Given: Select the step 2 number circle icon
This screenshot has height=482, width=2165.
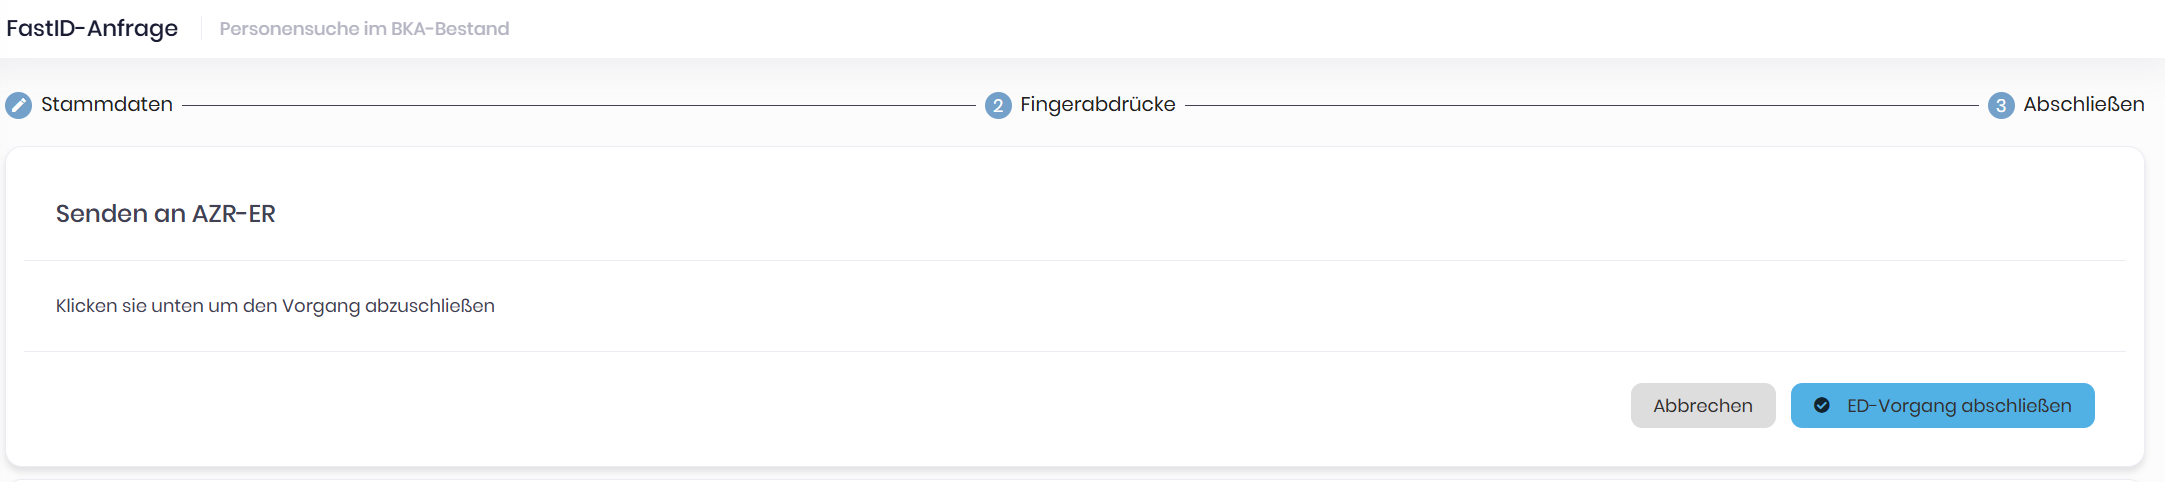Looking at the screenshot, I should pos(998,105).
